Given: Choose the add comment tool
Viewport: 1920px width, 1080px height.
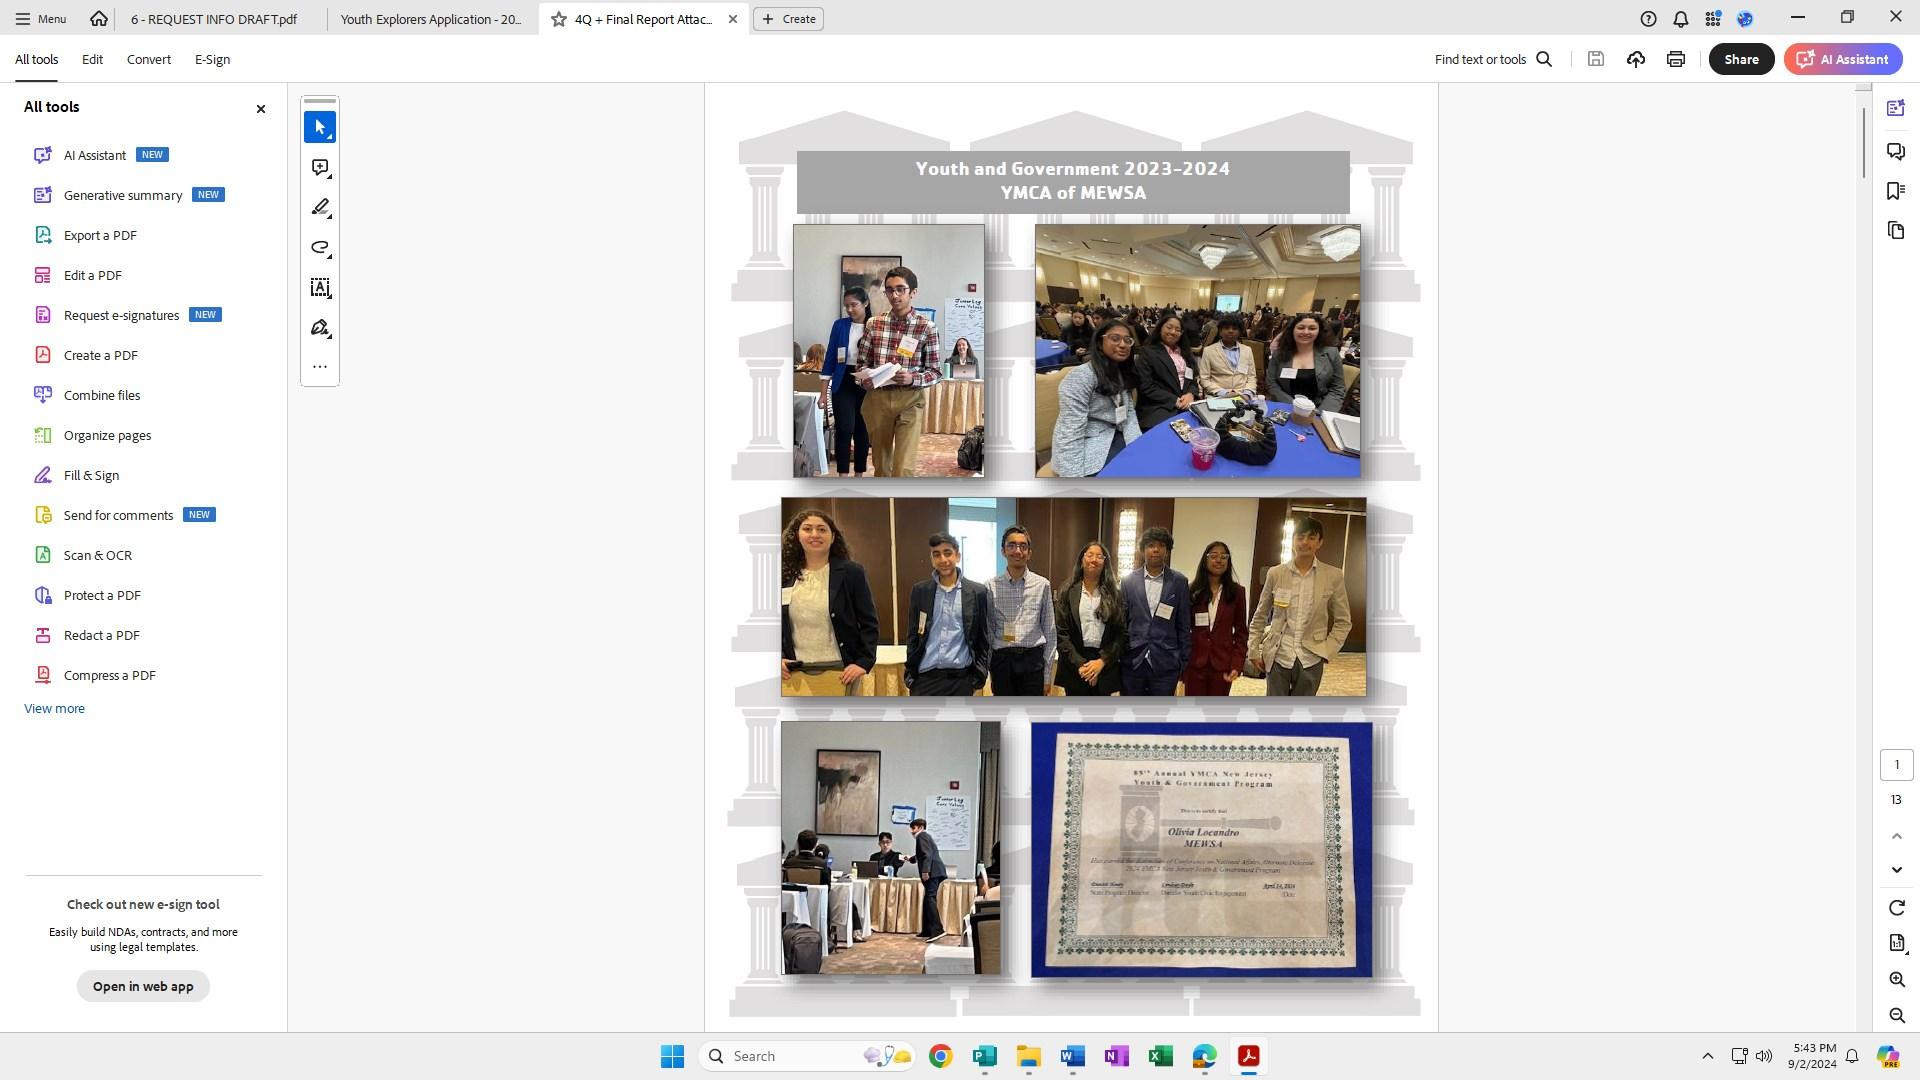Looking at the screenshot, I should 320,168.
